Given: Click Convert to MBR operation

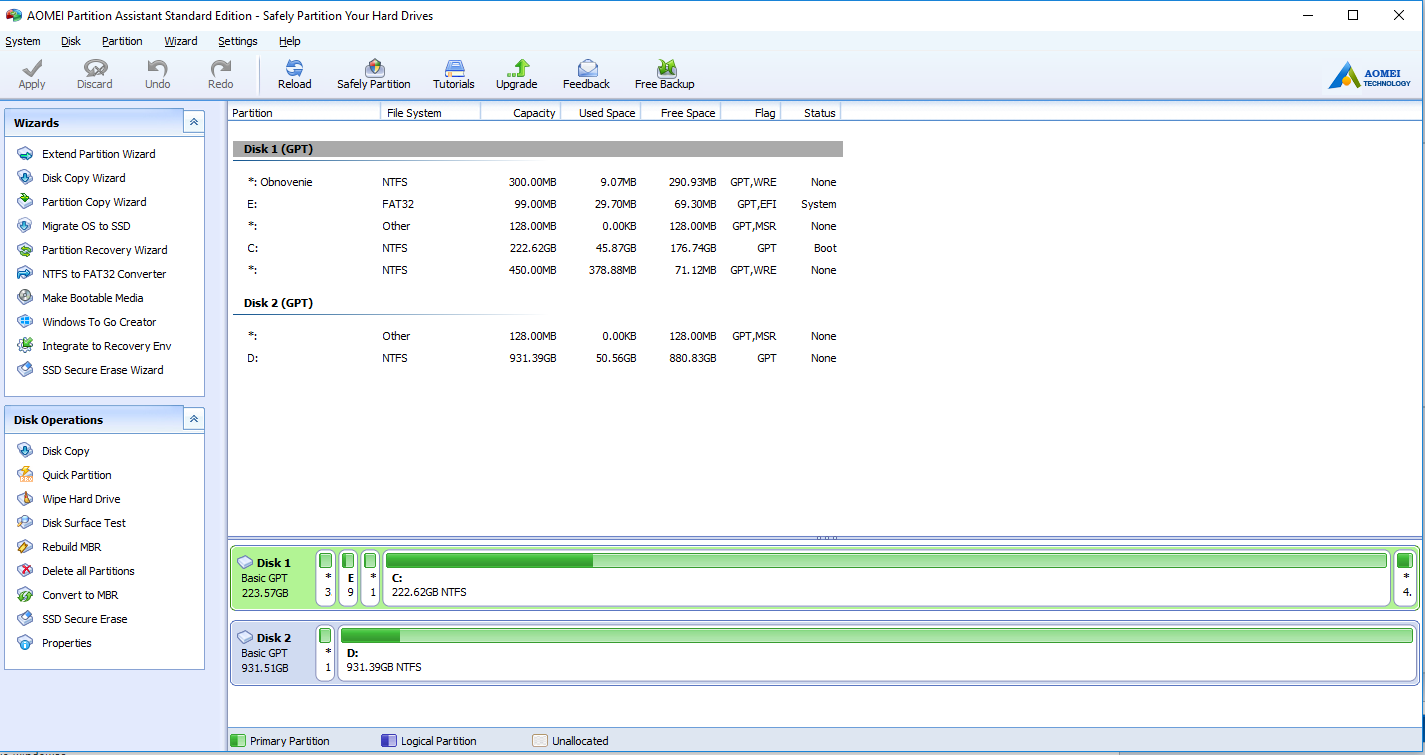Looking at the screenshot, I should (x=79, y=595).
